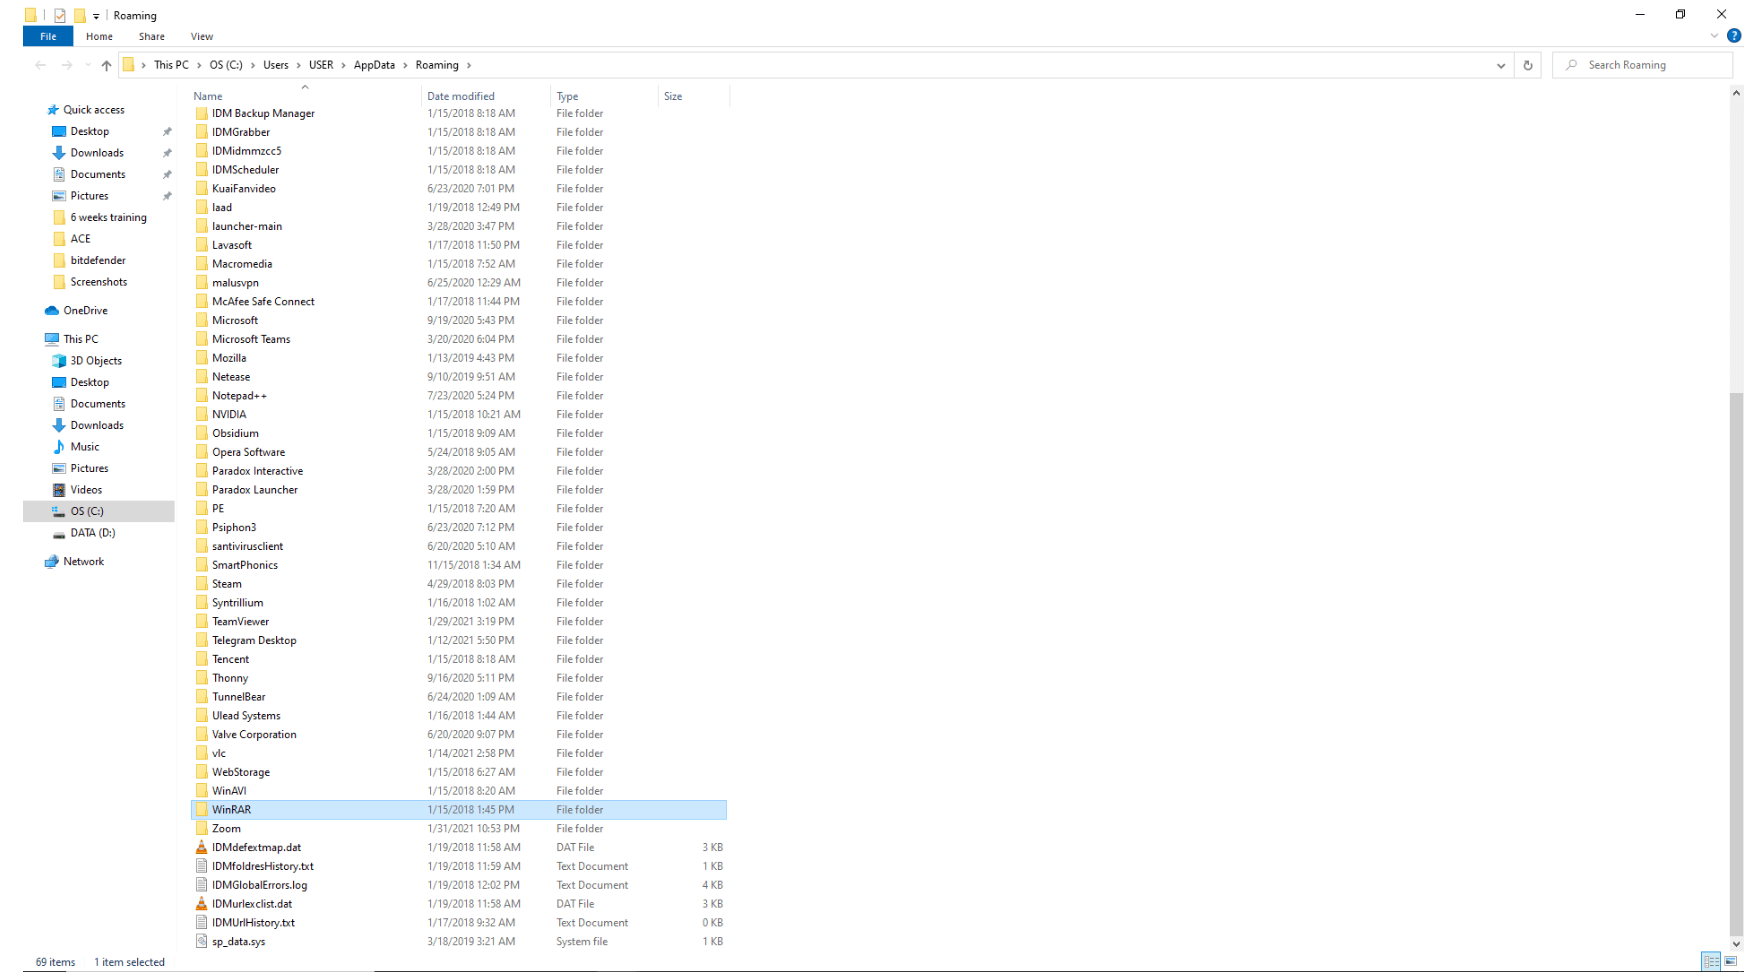This screenshot has width=1744, height=972.
Task: Select the Telegram Desktop folder
Action: tap(254, 640)
